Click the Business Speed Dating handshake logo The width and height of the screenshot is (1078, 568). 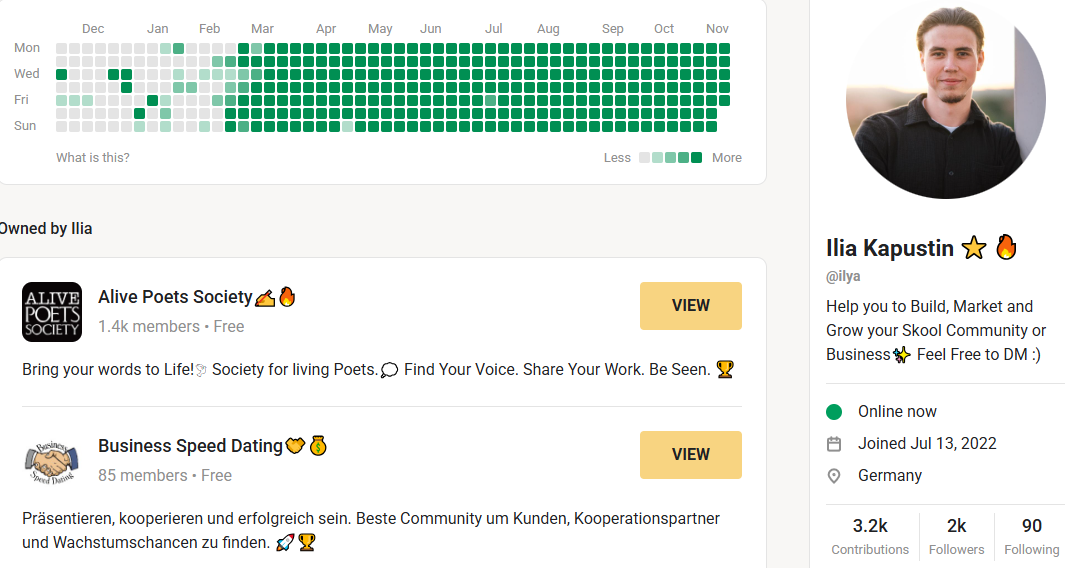[52, 461]
